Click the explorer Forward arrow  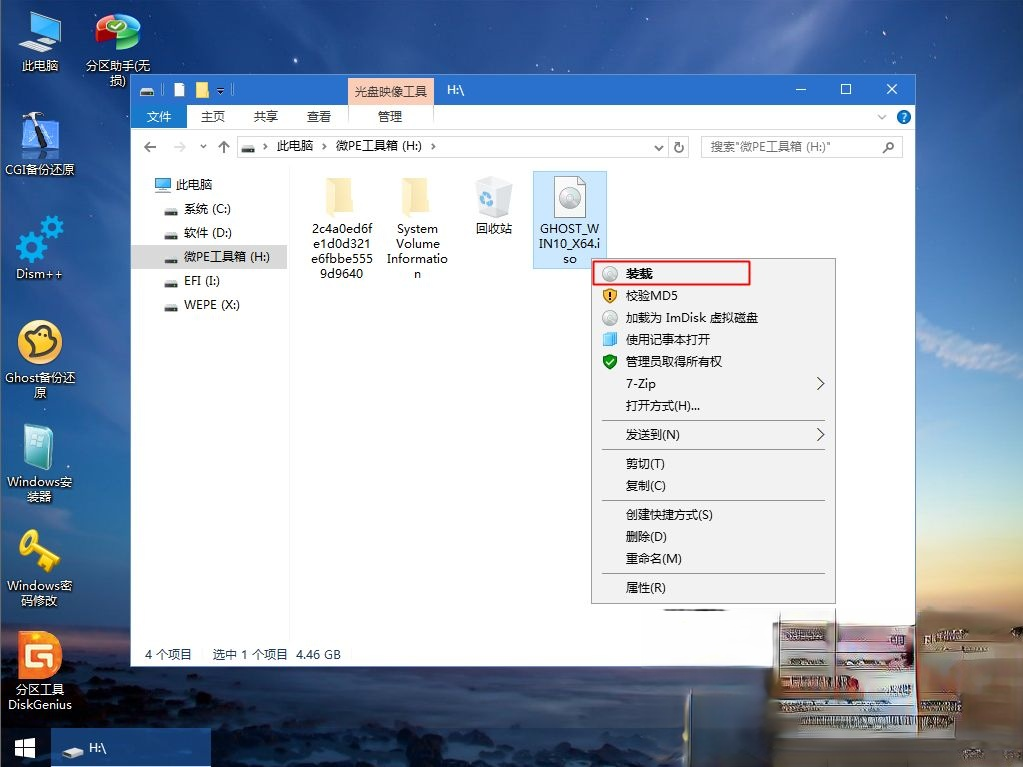(179, 147)
